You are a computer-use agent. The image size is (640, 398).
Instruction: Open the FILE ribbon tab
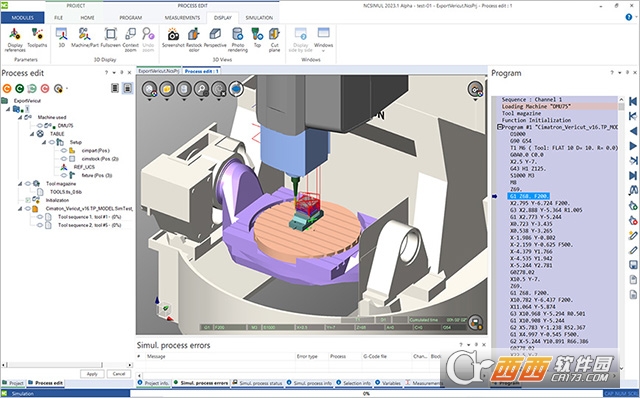click(x=59, y=18)
